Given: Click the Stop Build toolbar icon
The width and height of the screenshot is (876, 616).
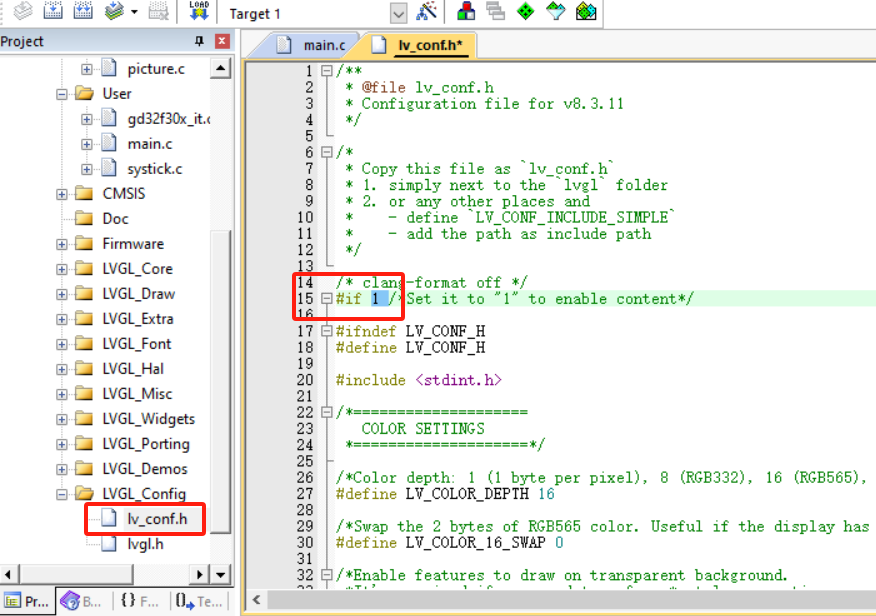Looking at the screenshot, I should pos(159,11).
